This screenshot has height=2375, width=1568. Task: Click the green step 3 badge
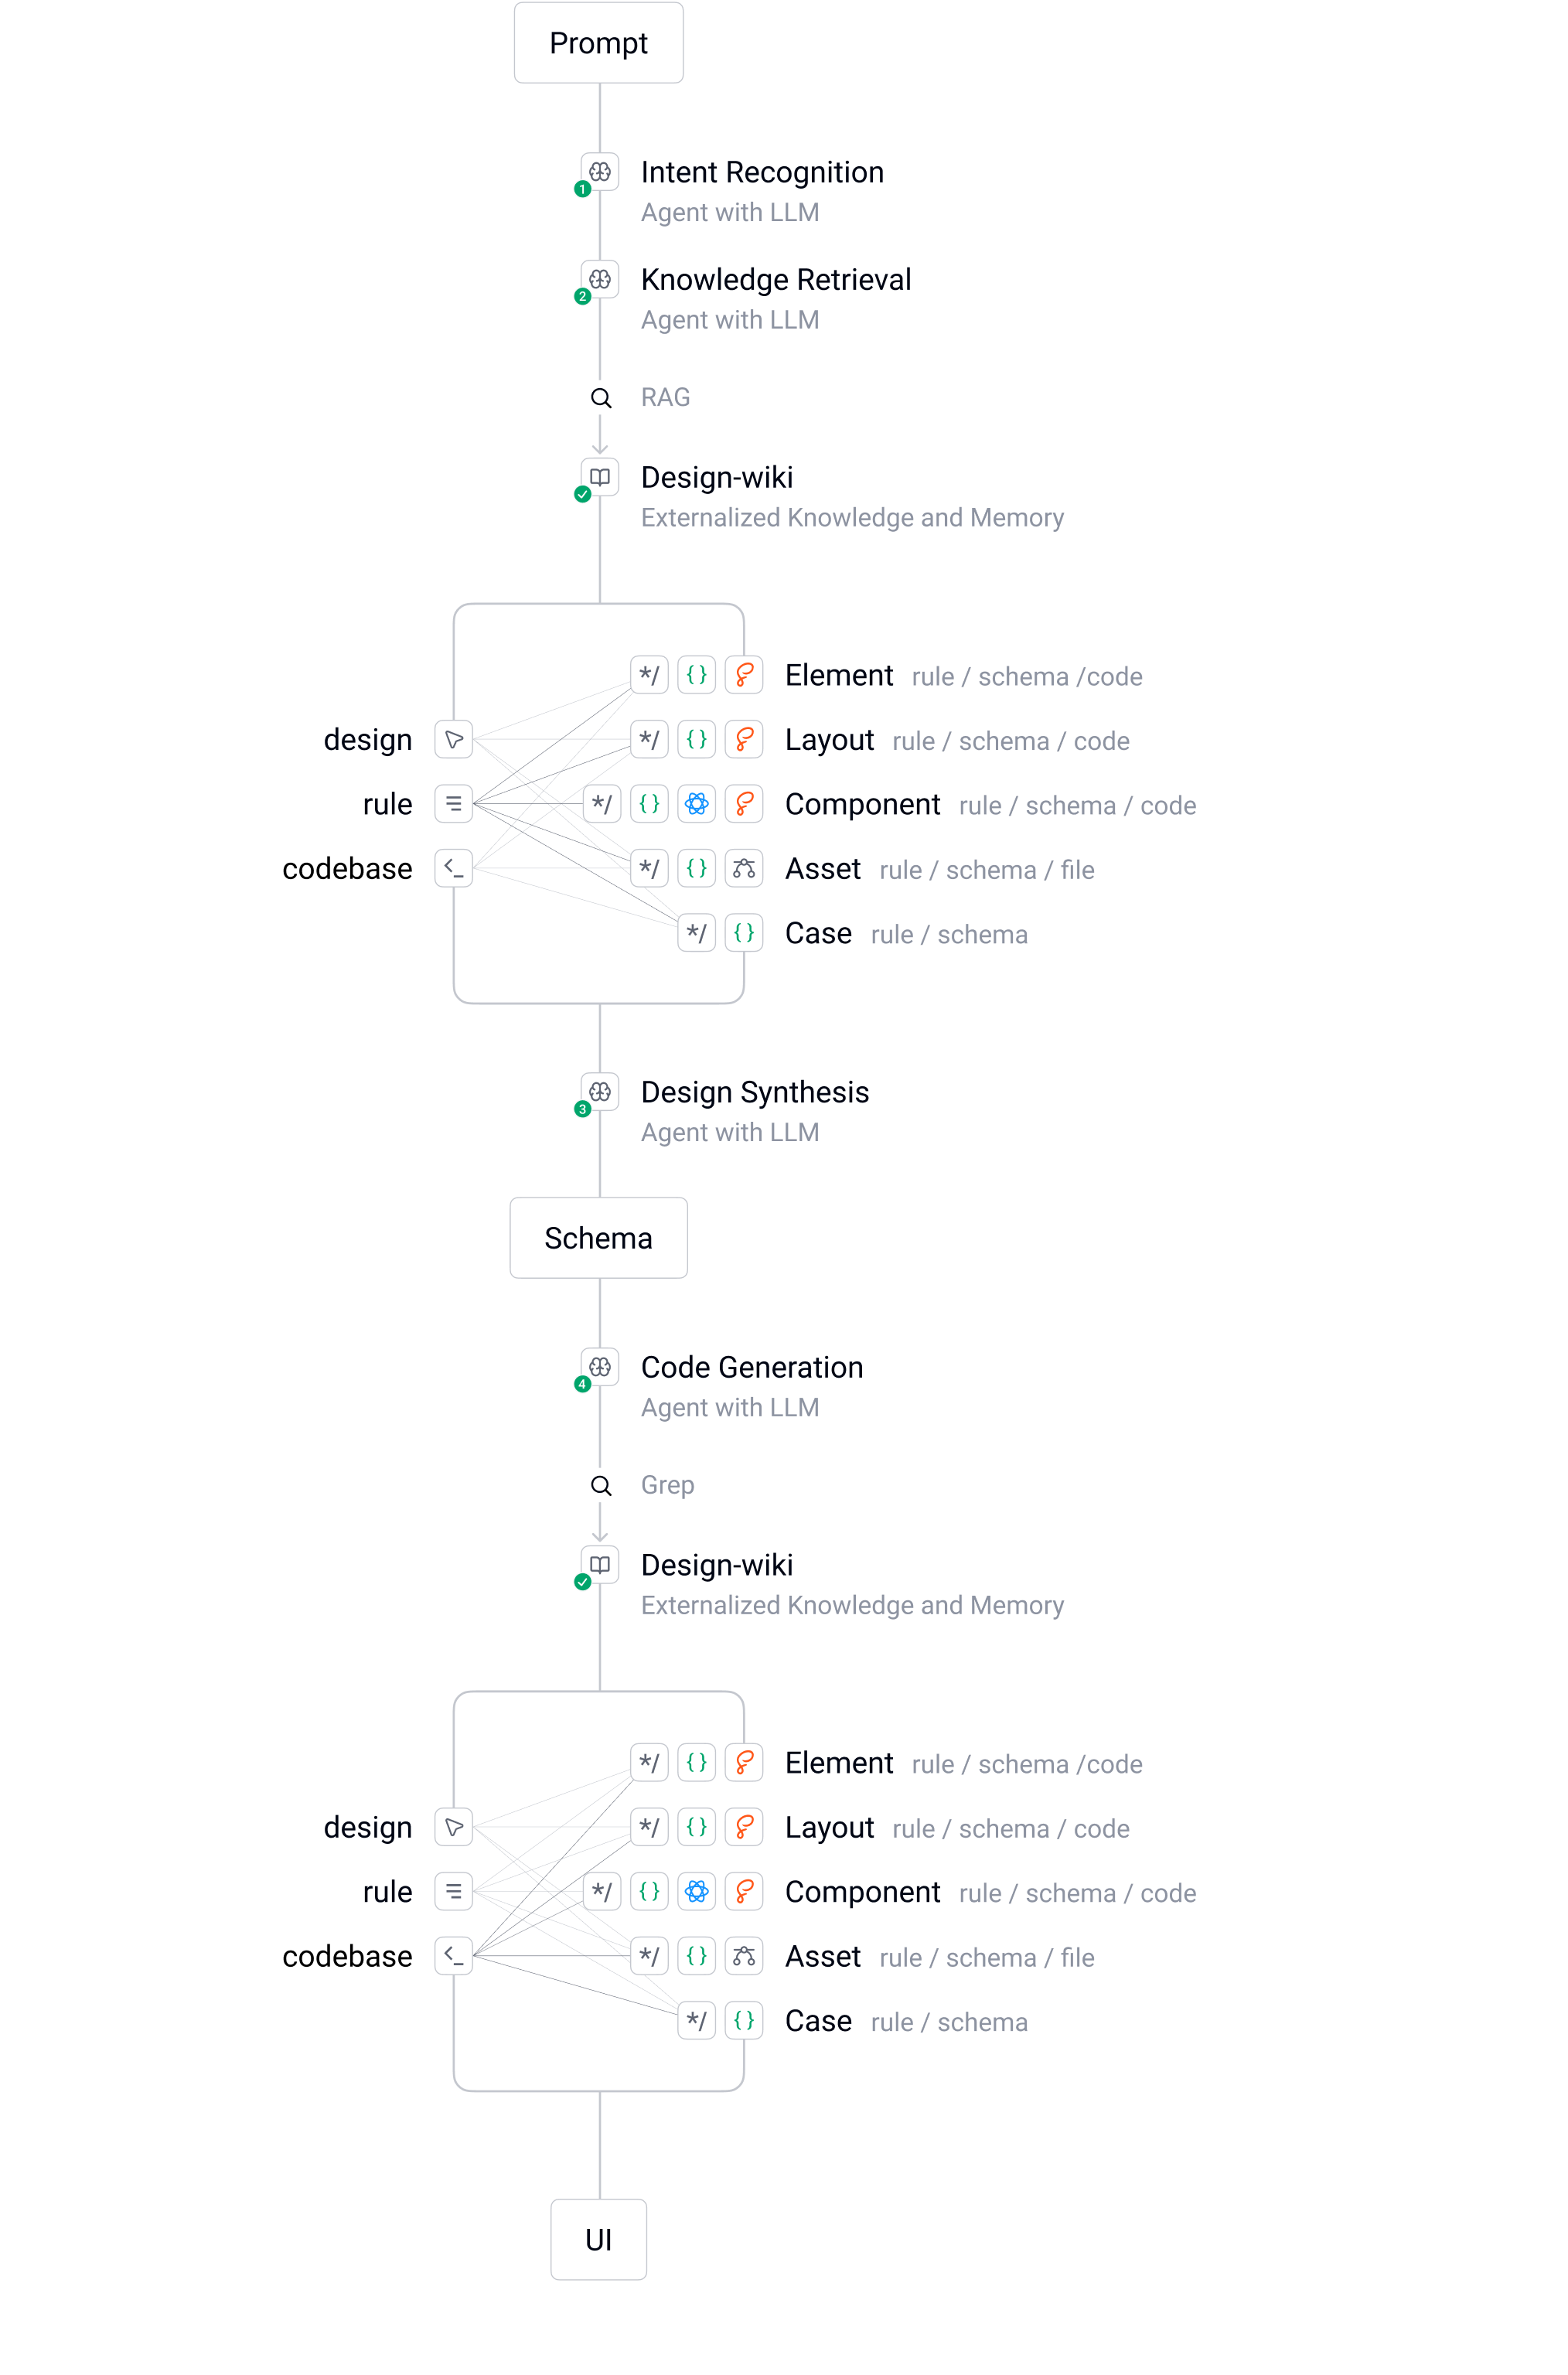[583, 1109]
